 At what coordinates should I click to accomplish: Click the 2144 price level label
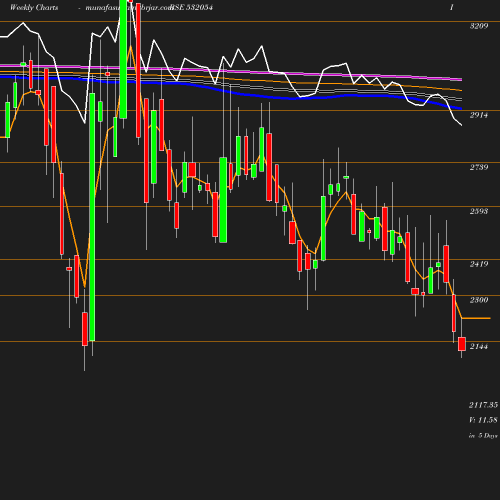479,347
